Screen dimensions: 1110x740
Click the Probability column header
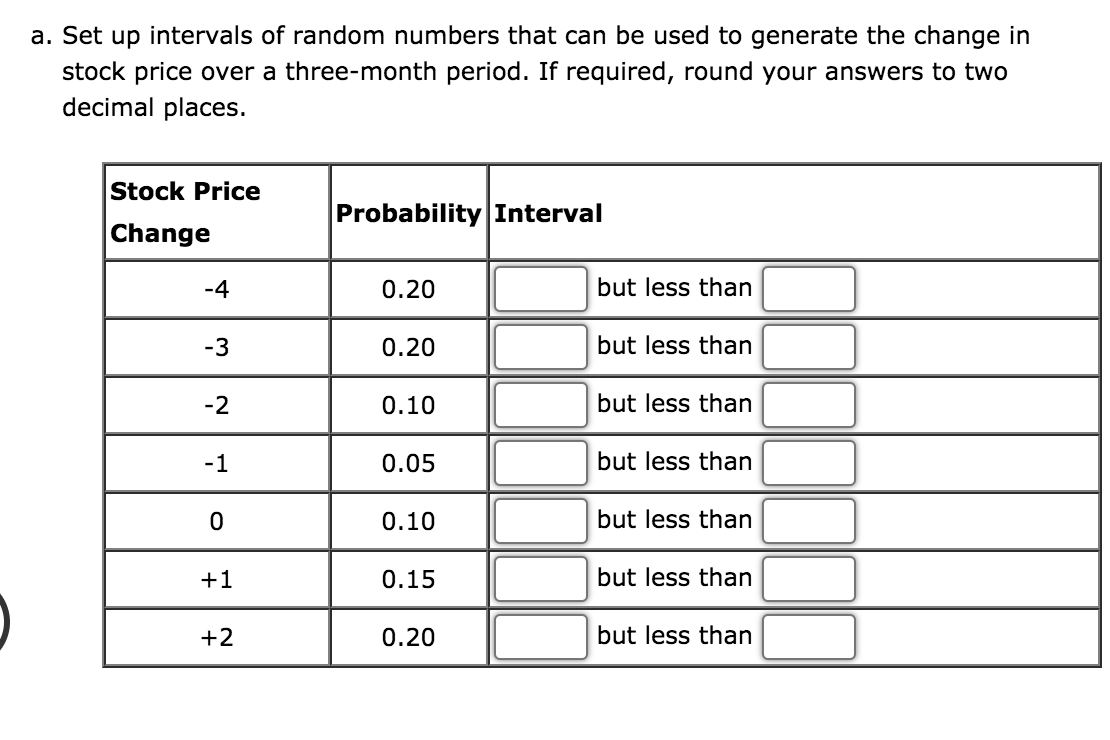[406, 213]
